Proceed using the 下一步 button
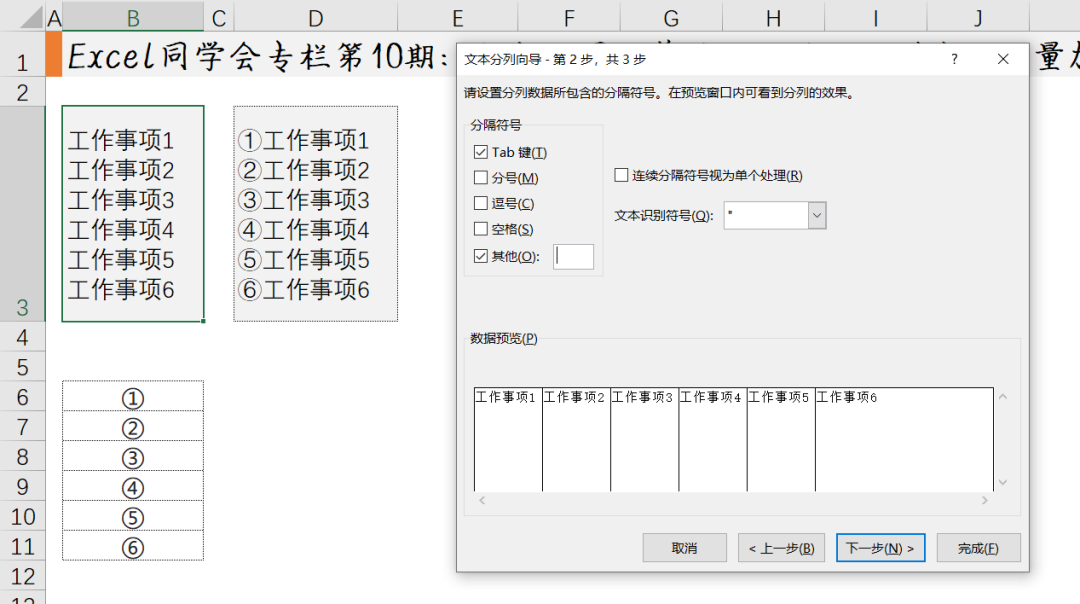Screen dimensions: 1080x604 [880, 548]
